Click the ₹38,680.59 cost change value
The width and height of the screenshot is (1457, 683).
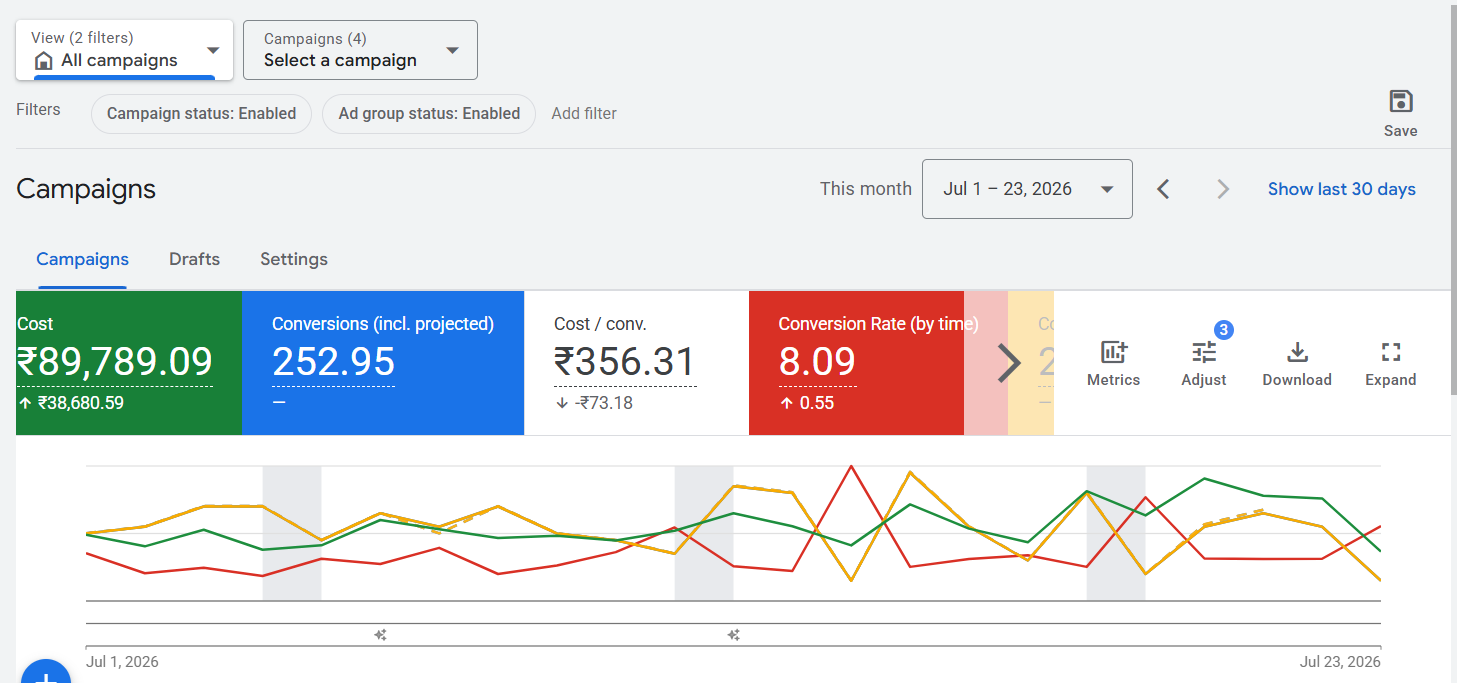(x=81, y=403)
